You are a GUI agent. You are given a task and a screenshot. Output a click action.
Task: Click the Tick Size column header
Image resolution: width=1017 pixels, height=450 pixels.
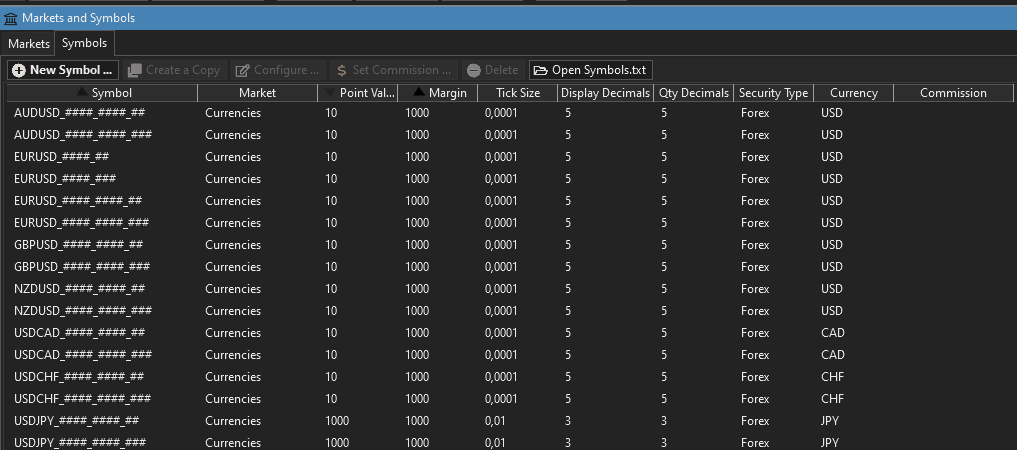click(x=517, y=93)
